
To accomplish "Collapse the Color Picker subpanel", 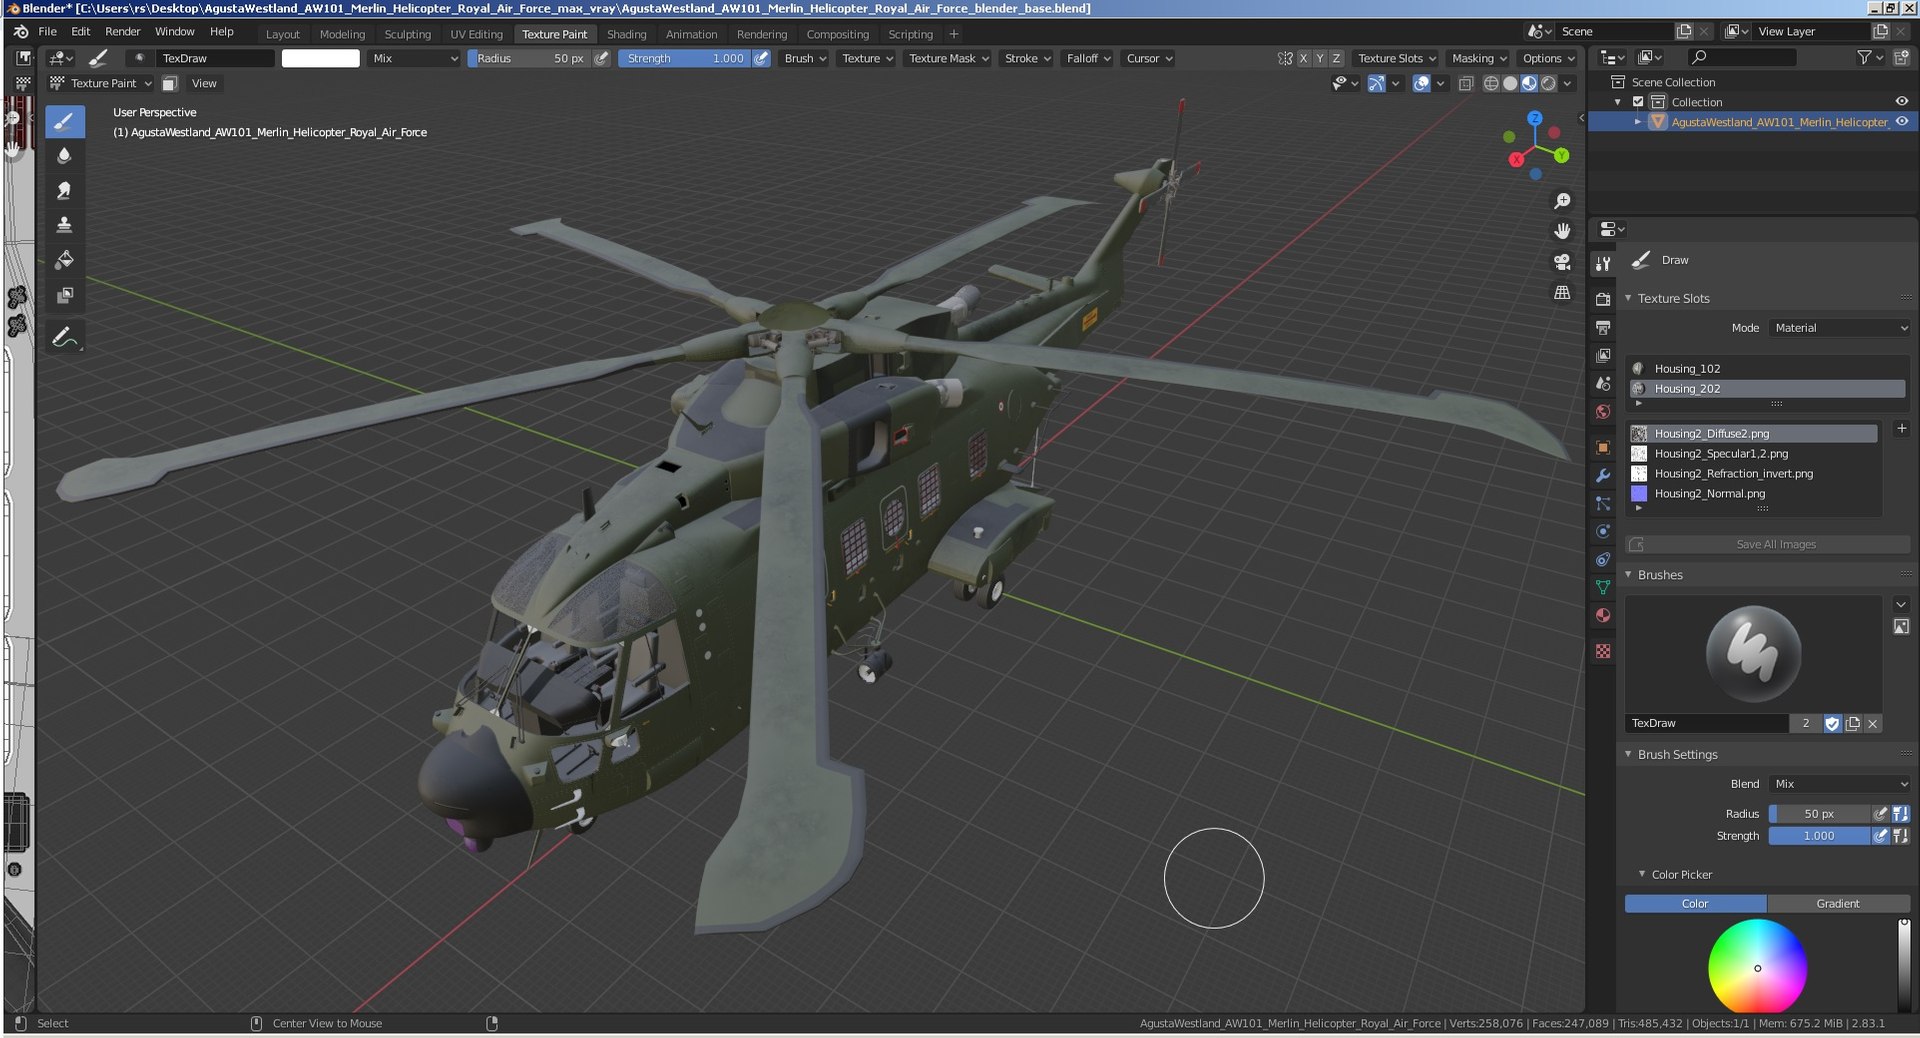I will (1642, 874).
